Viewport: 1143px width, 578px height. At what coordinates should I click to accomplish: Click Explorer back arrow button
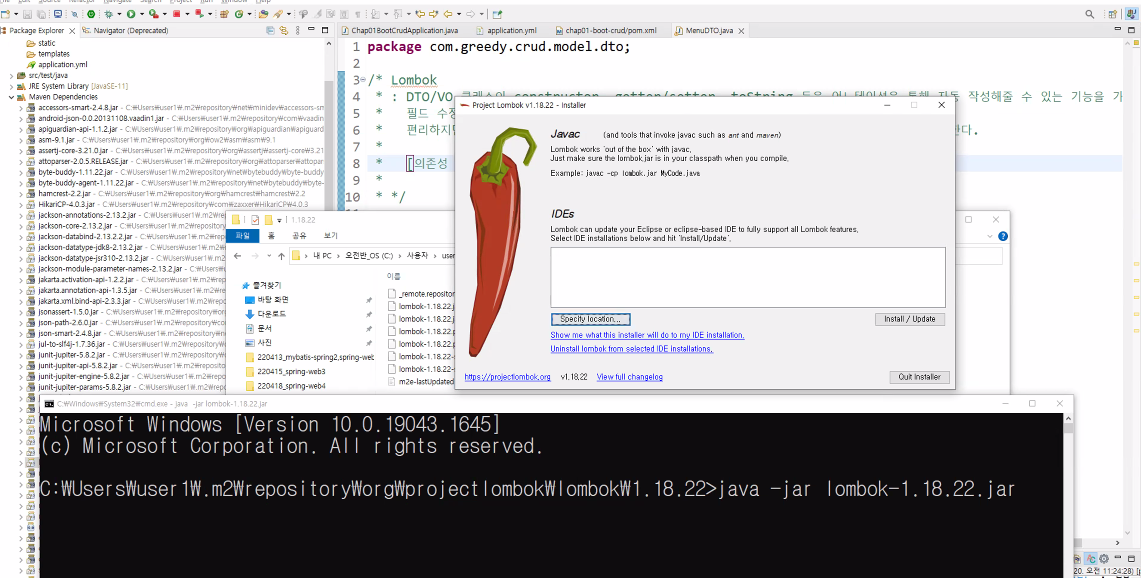click(238, 256)
